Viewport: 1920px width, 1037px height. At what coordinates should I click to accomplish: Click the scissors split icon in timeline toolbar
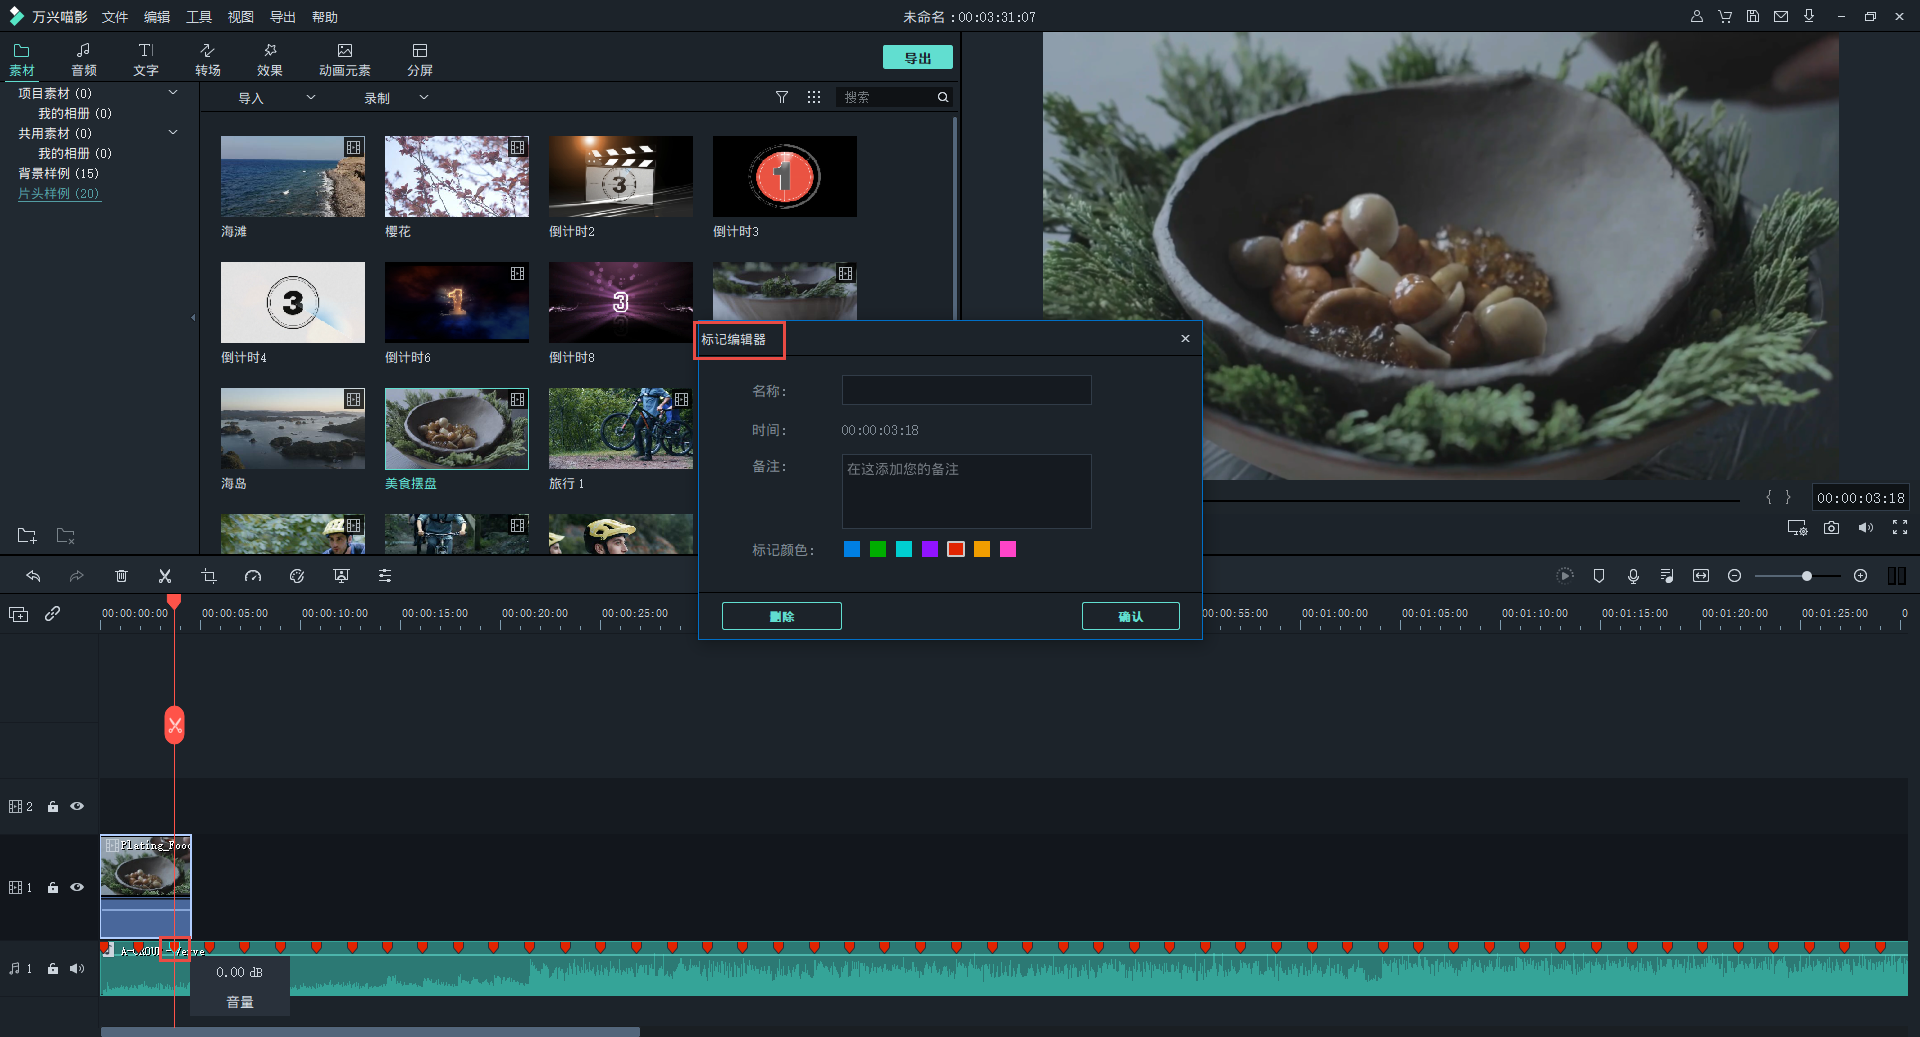pyautogui.click(x=165, y=576)
